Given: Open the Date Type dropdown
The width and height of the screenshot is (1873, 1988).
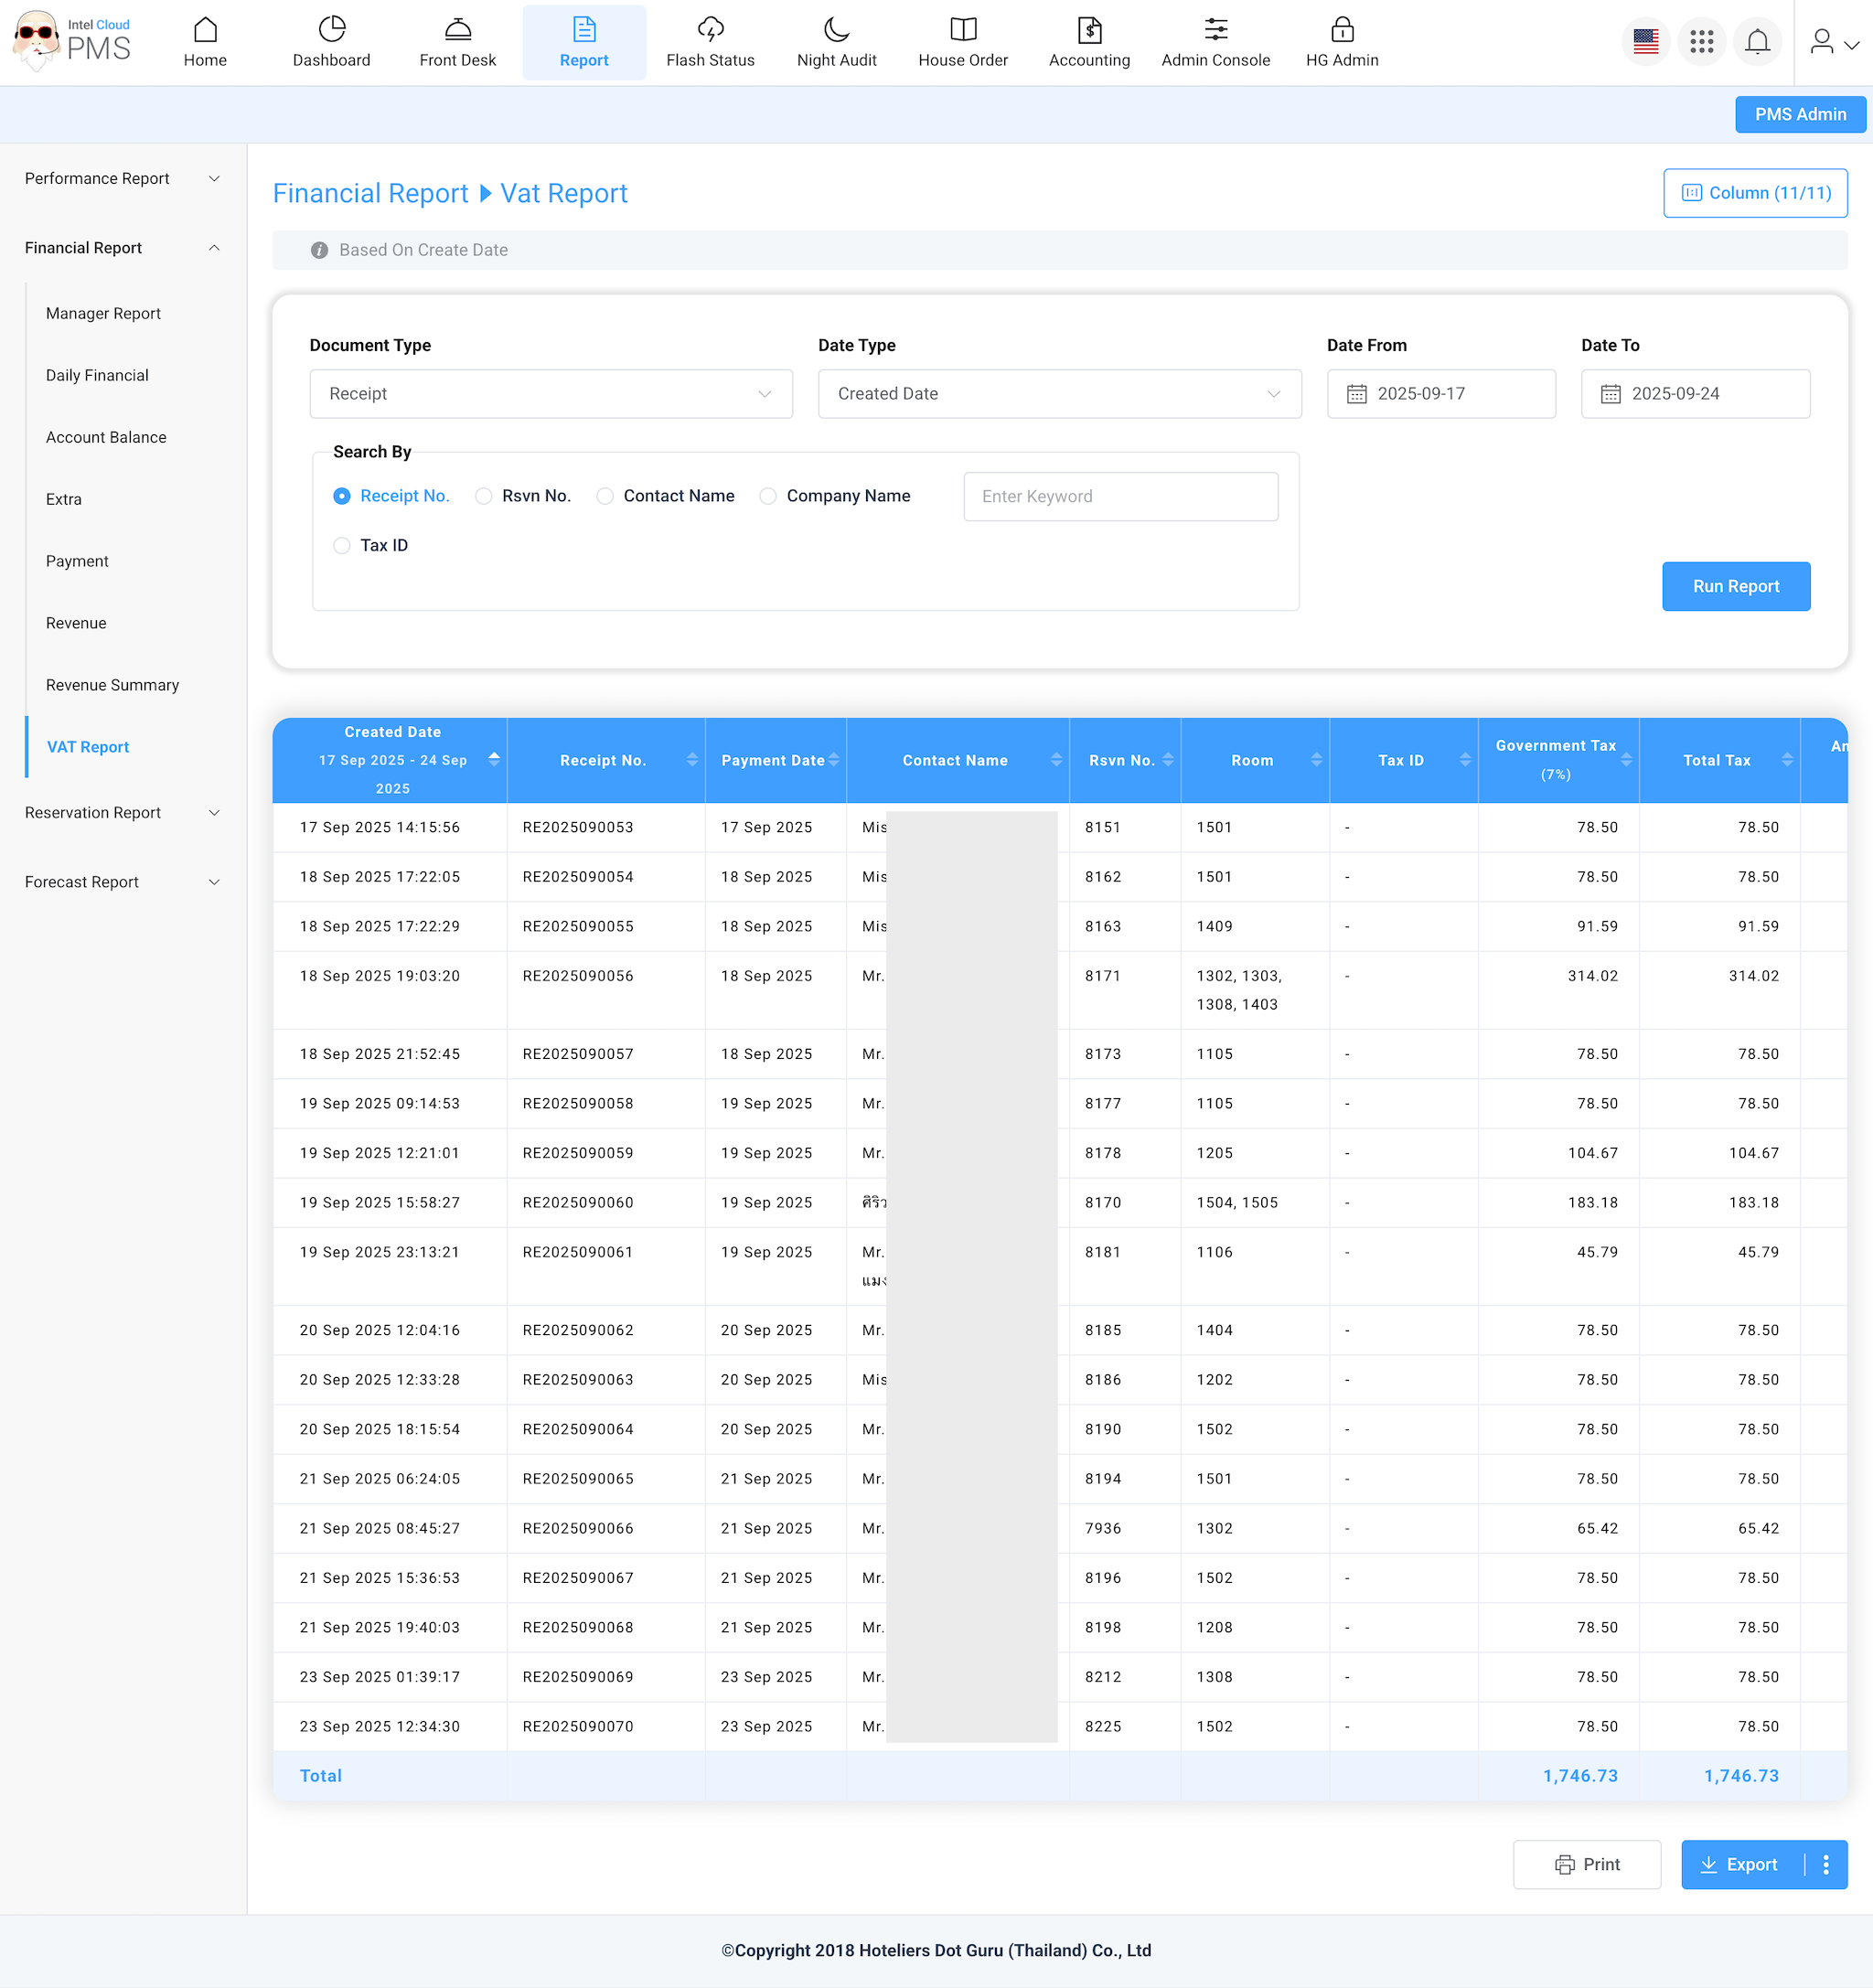Looking at the screenshot, I should tap(1059, 394).
